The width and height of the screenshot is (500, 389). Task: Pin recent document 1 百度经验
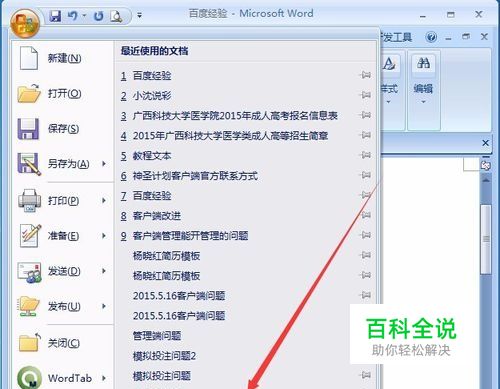click(366, 75)
